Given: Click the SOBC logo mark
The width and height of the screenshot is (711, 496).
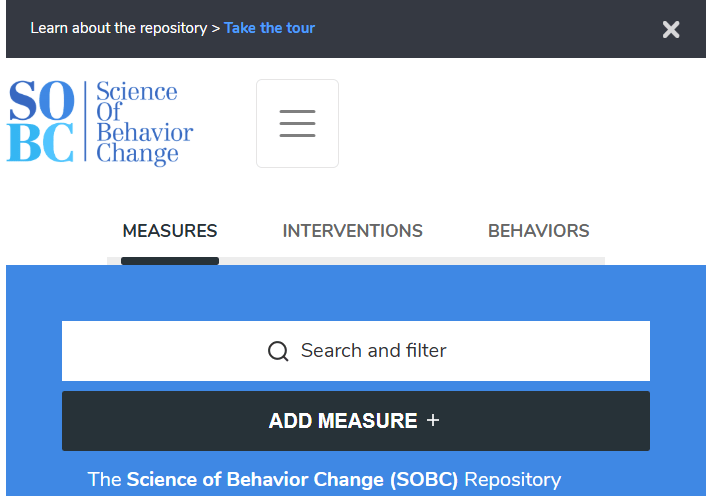Looking at the screenshot, I should [41, 122].
